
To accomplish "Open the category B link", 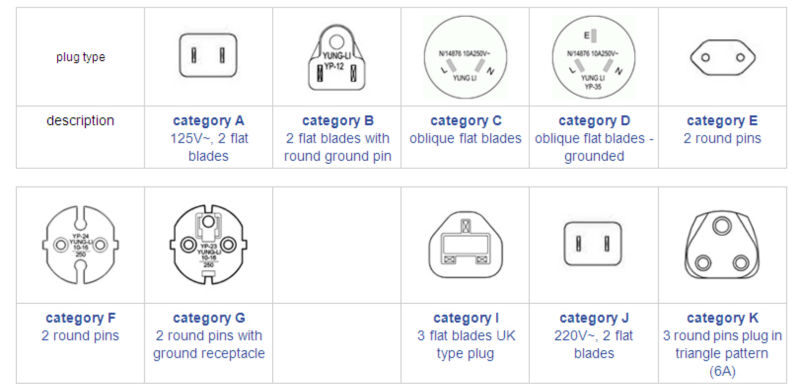I will pyautogui.click(x=338, y=121).
